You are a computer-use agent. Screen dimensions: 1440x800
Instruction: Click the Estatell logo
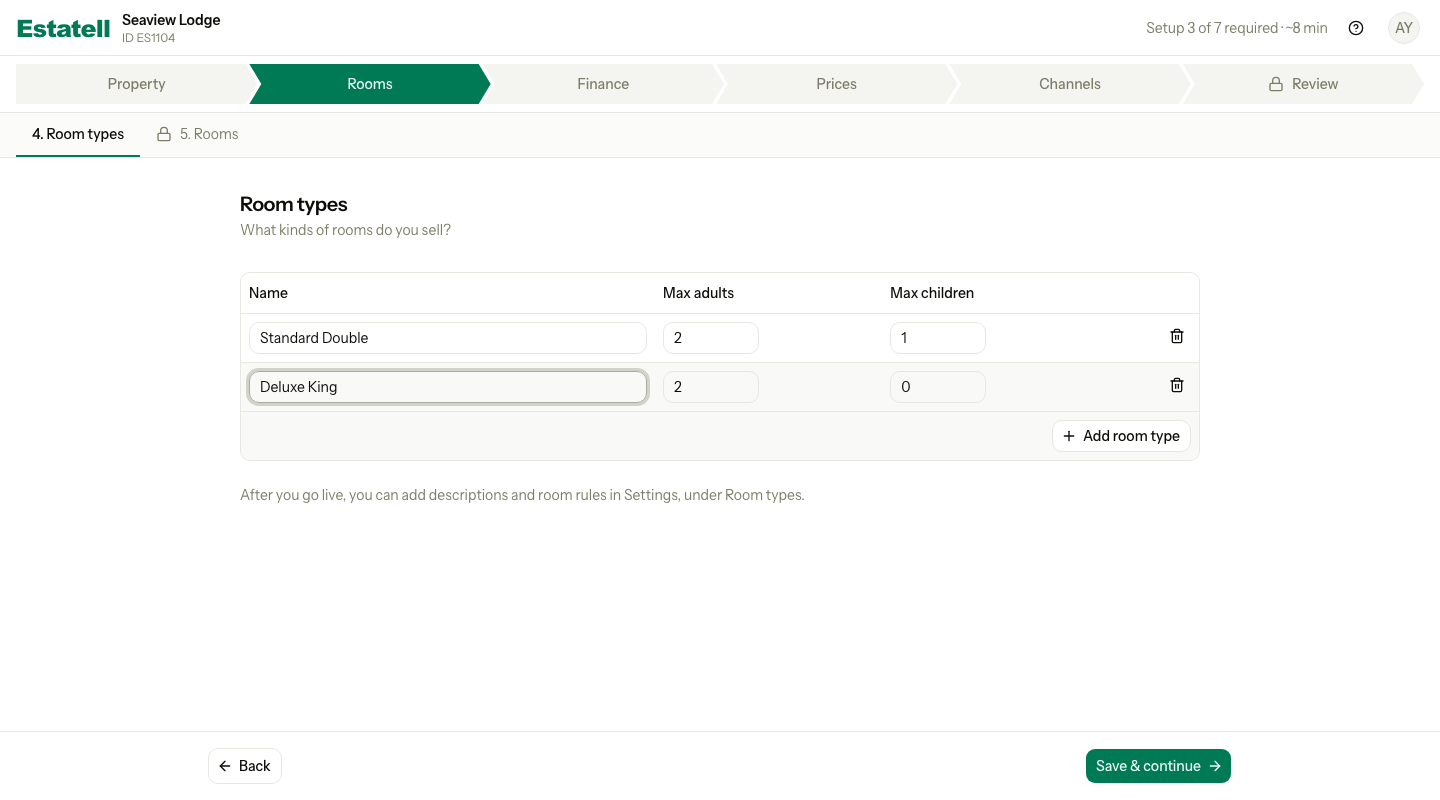point(64,28)
